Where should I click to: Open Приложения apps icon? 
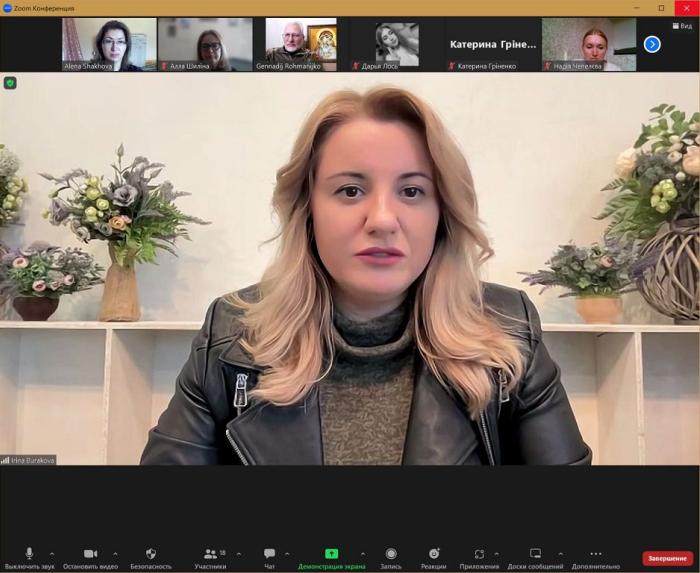(x=479, y=555)
